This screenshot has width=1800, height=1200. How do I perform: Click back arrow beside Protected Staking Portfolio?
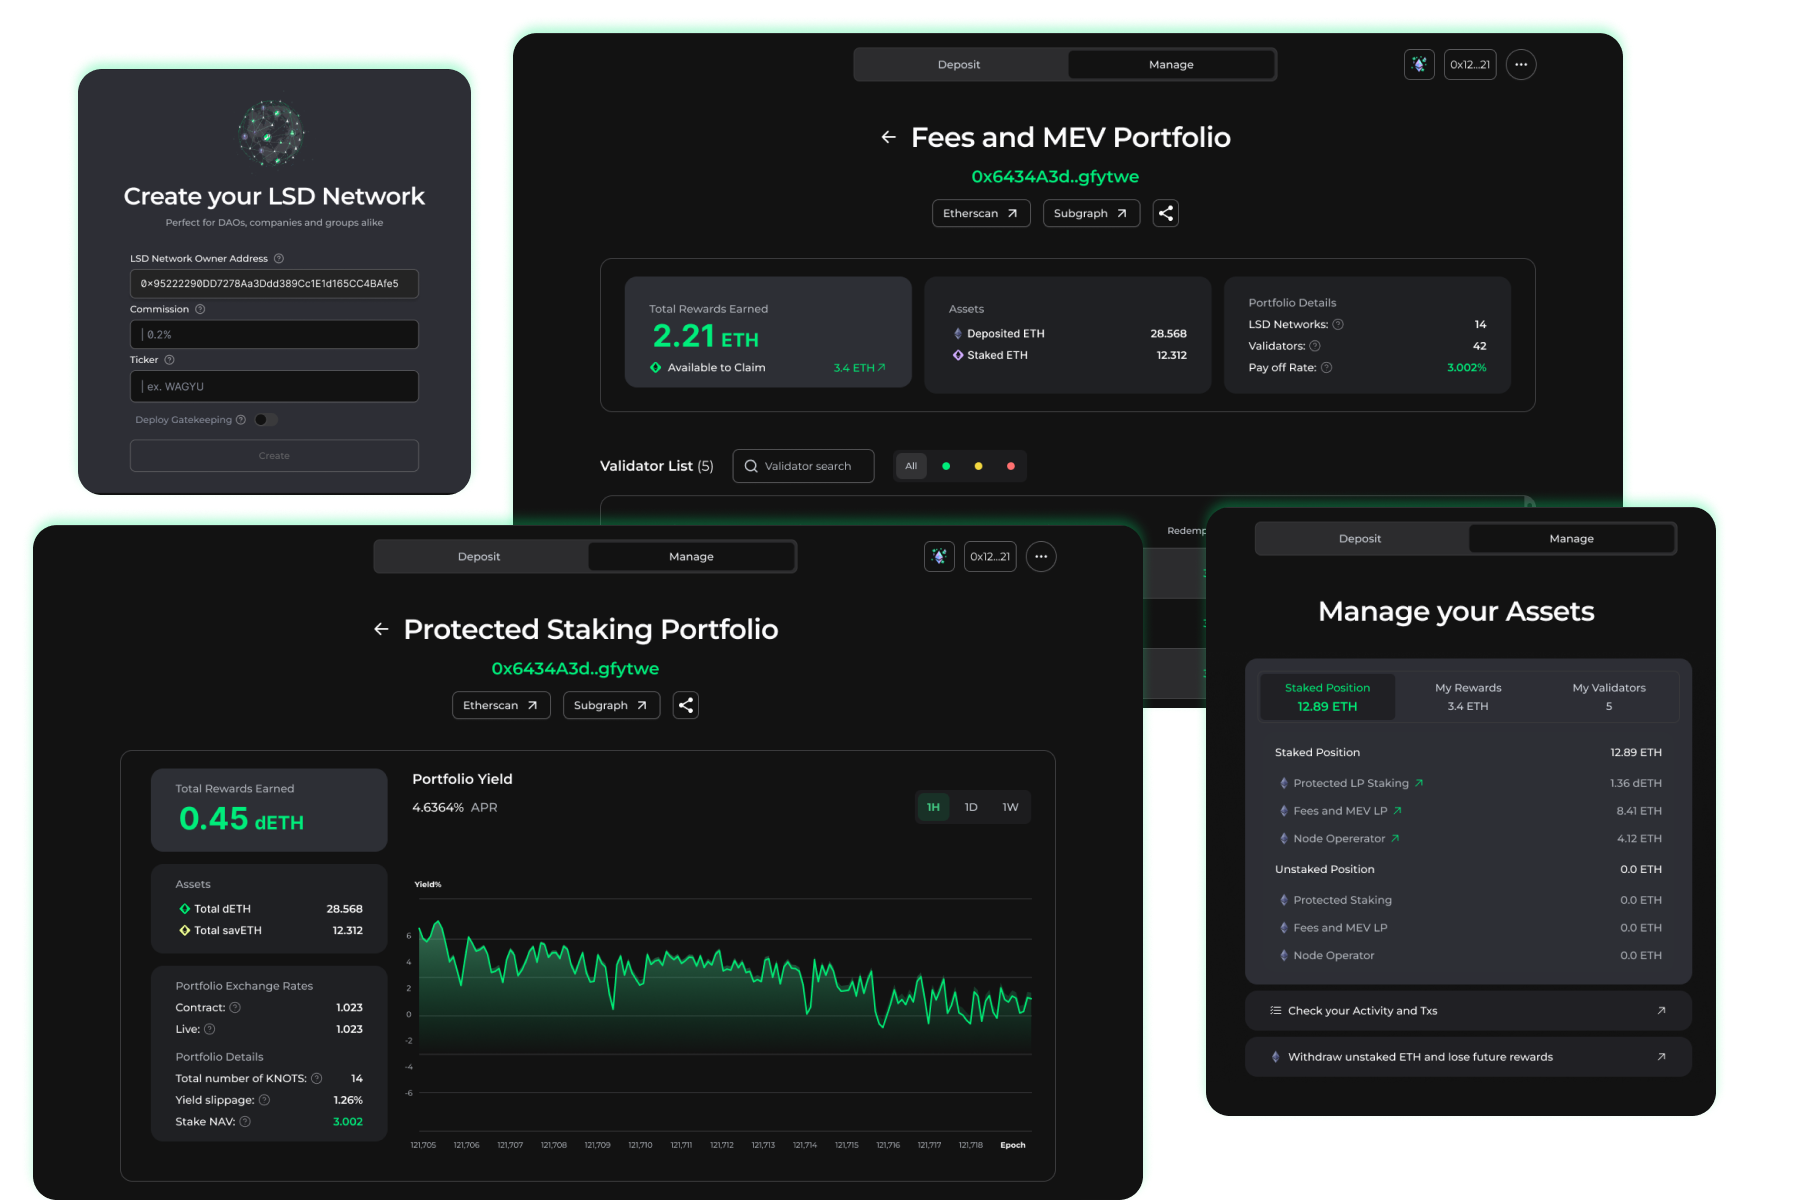[381, 629]
